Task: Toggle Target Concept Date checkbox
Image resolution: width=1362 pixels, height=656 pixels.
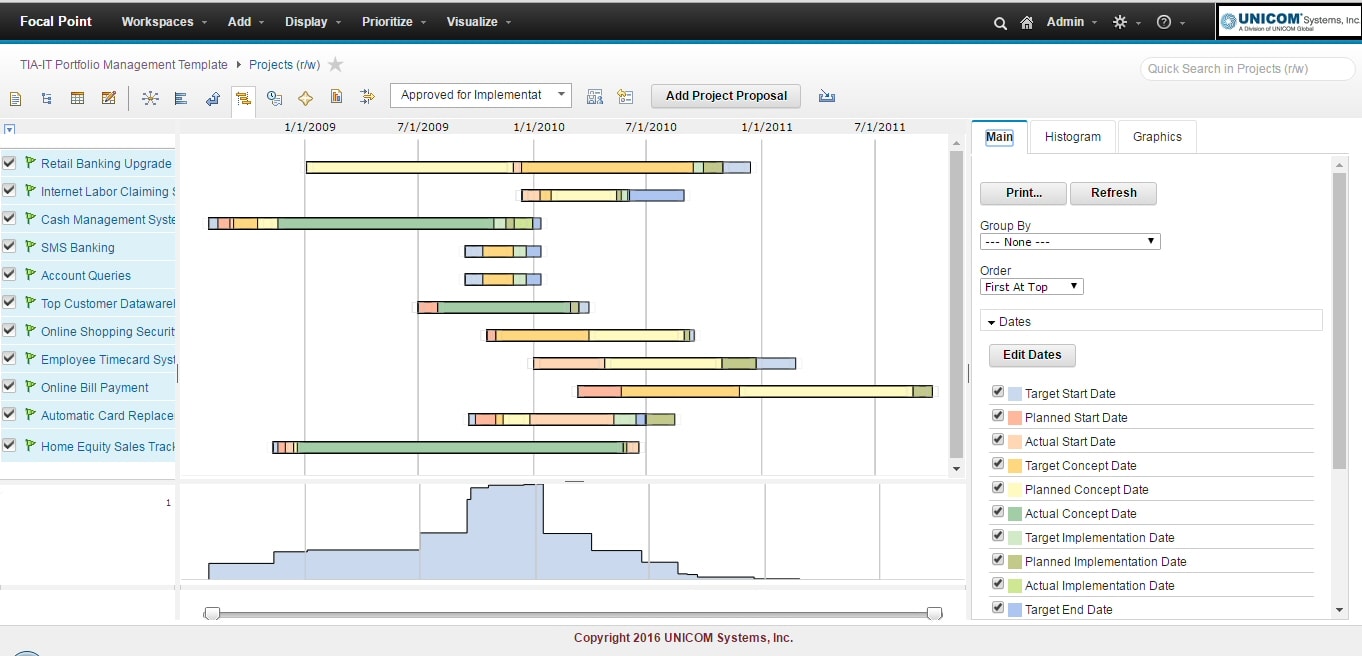Action: 998,464
